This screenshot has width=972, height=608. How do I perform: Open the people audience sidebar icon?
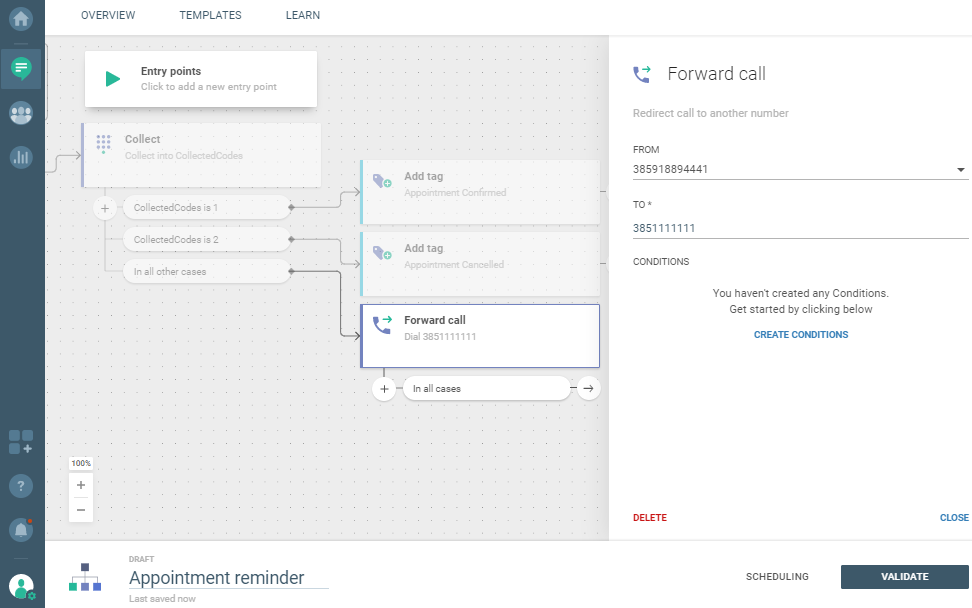21,113
